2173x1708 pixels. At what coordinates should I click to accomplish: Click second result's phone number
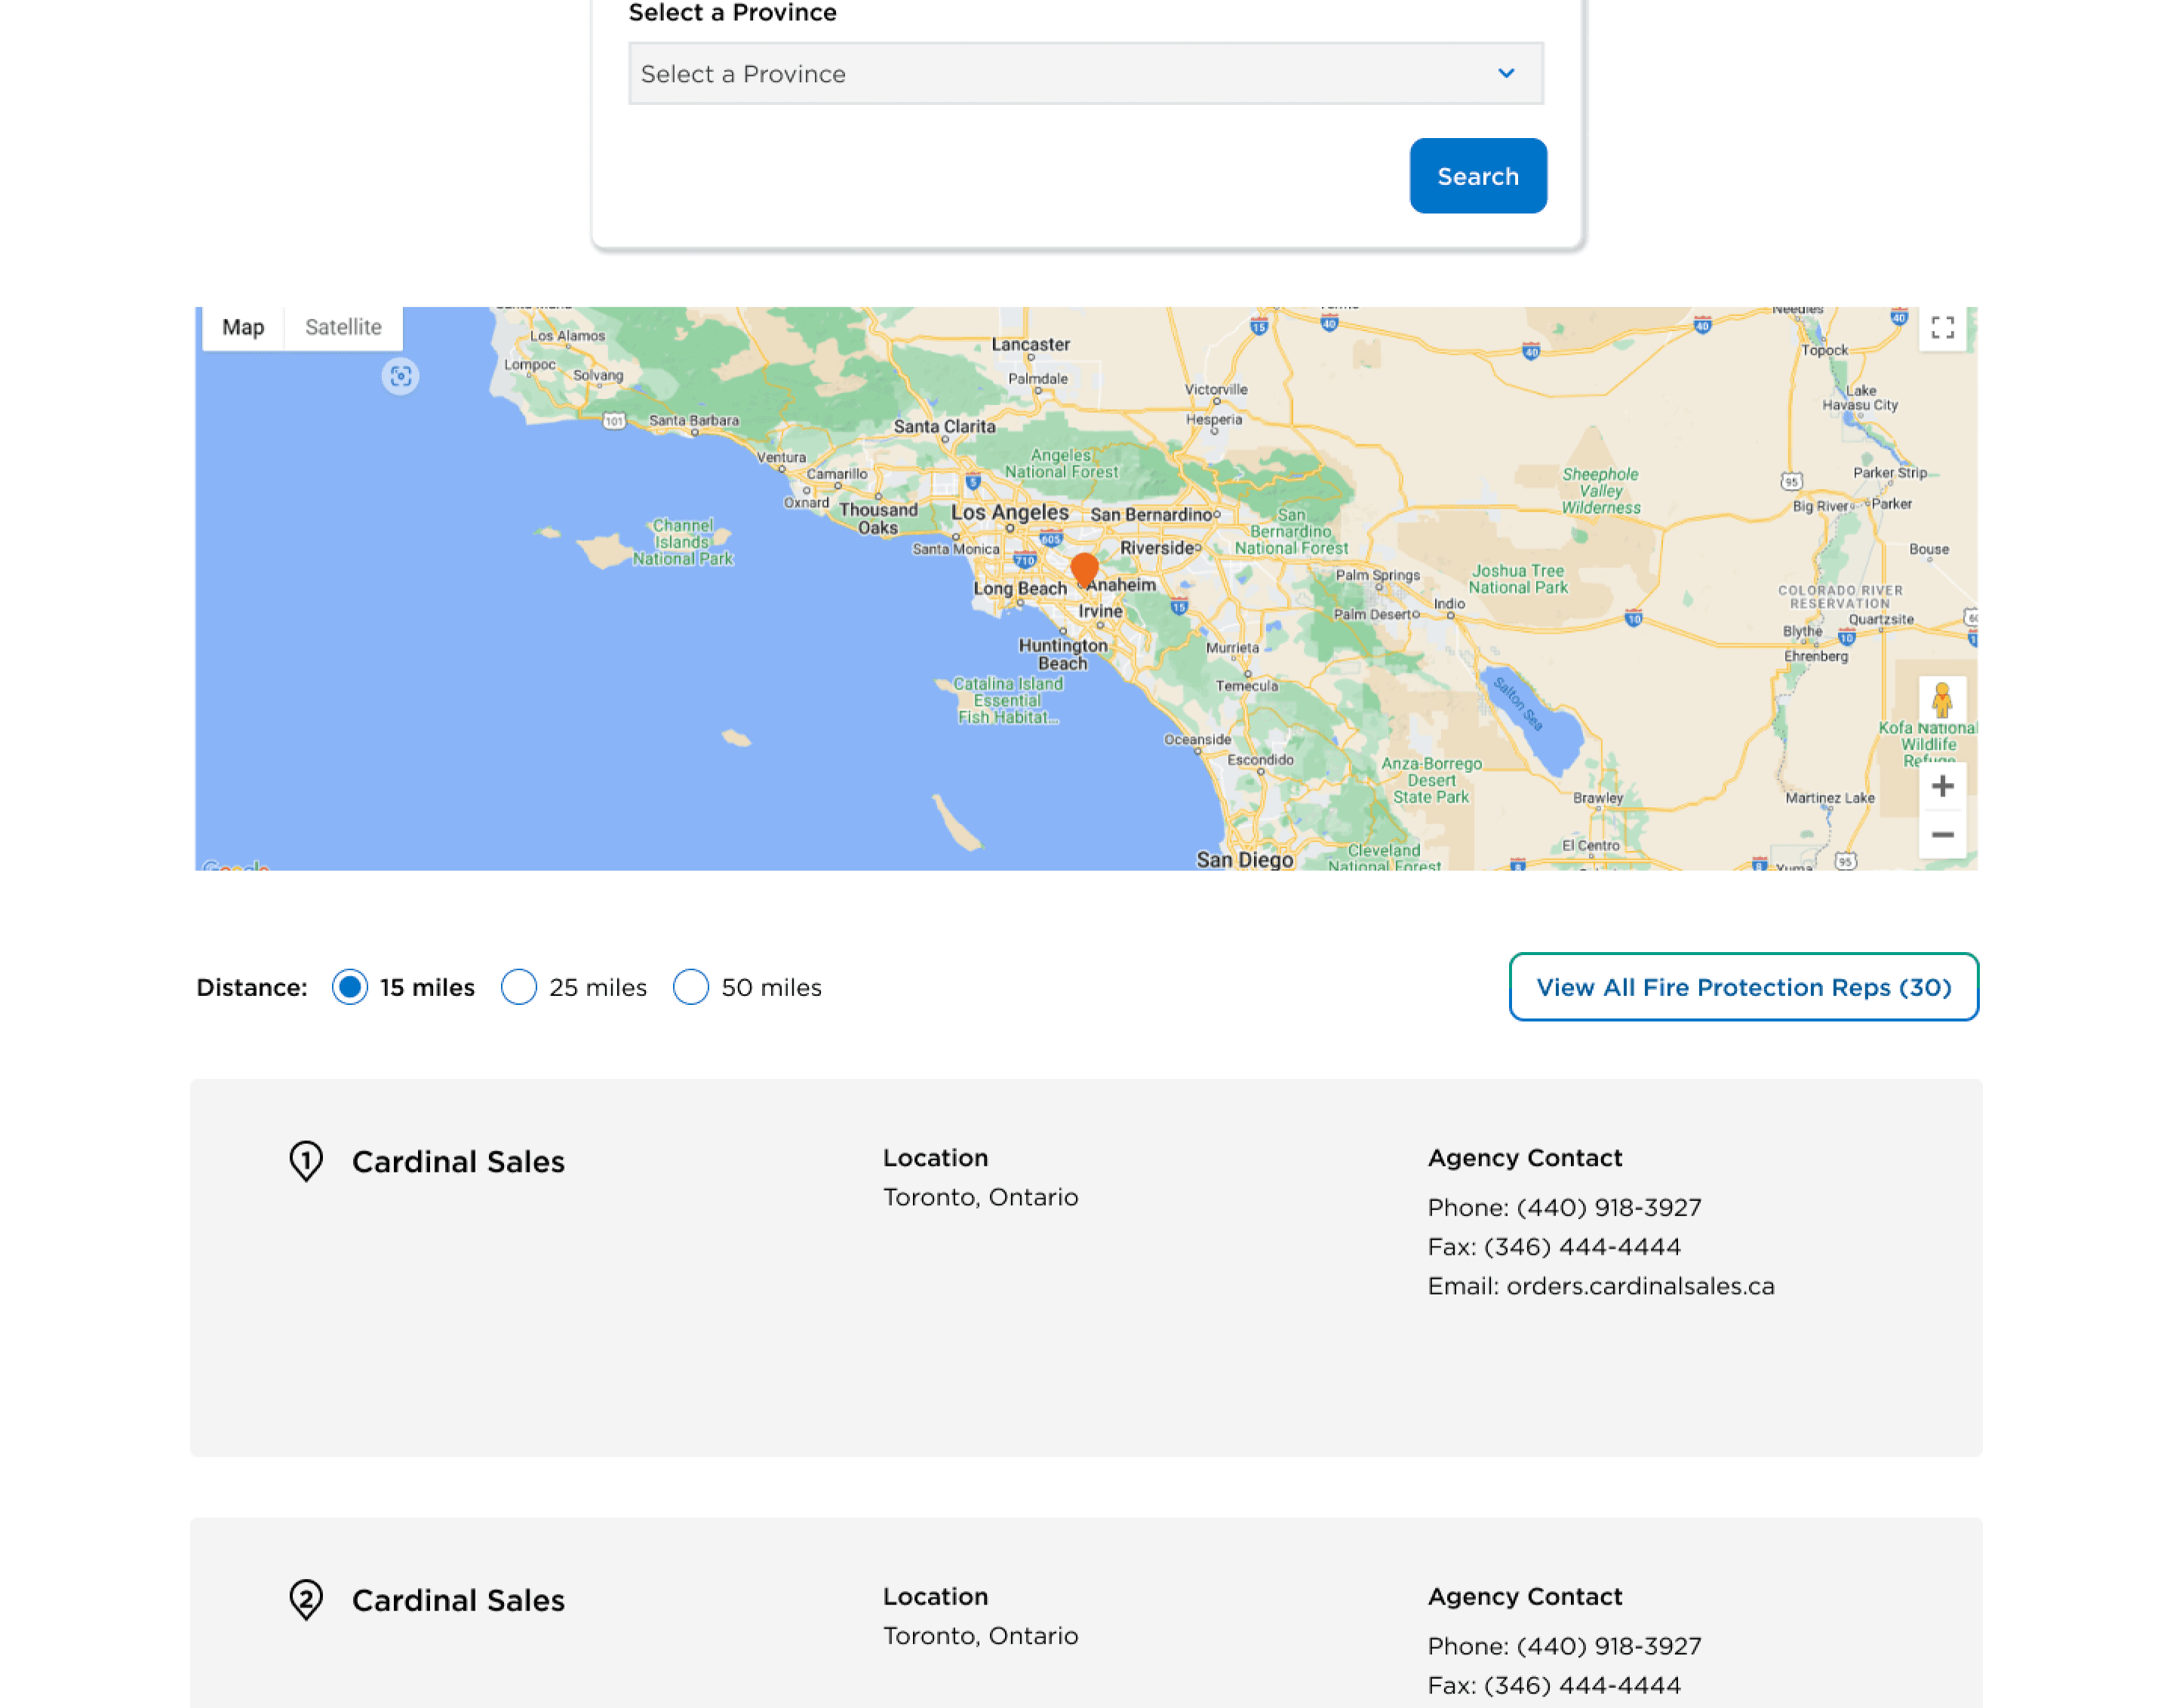(1608, 1647)
